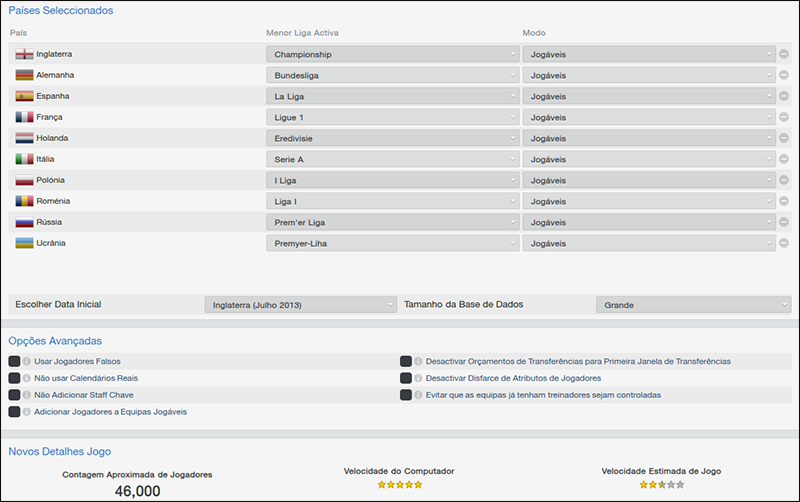The height and width of the screenshot is (502, 800).
Task: Remove Ucrânia from selected countries
Action: (x=784, y=243)
